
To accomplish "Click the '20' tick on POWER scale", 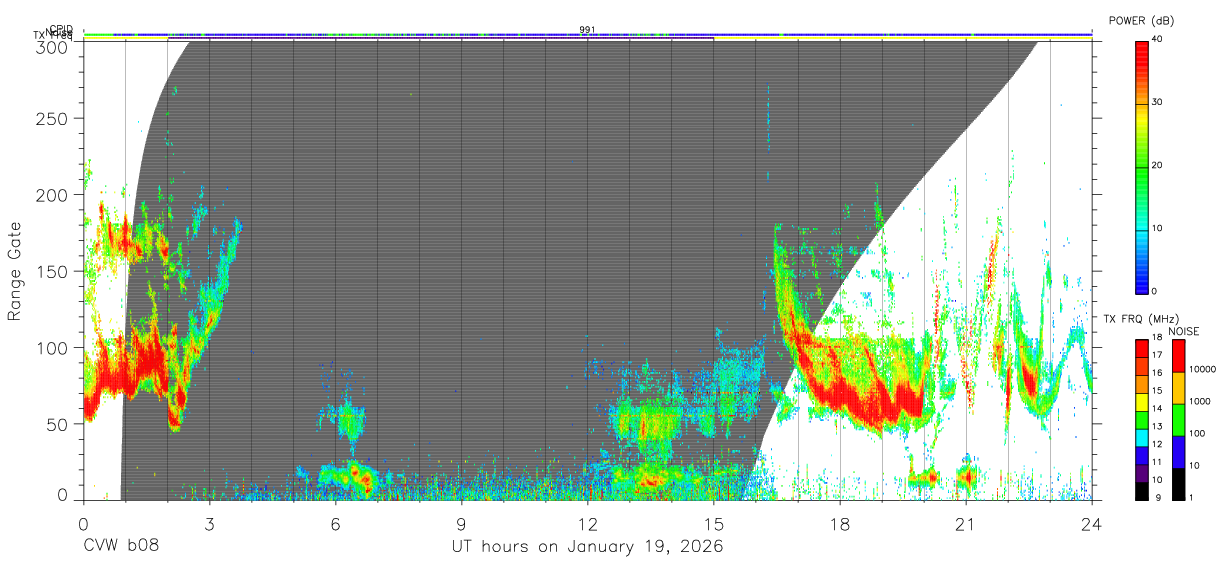I will coord(1158,166).
